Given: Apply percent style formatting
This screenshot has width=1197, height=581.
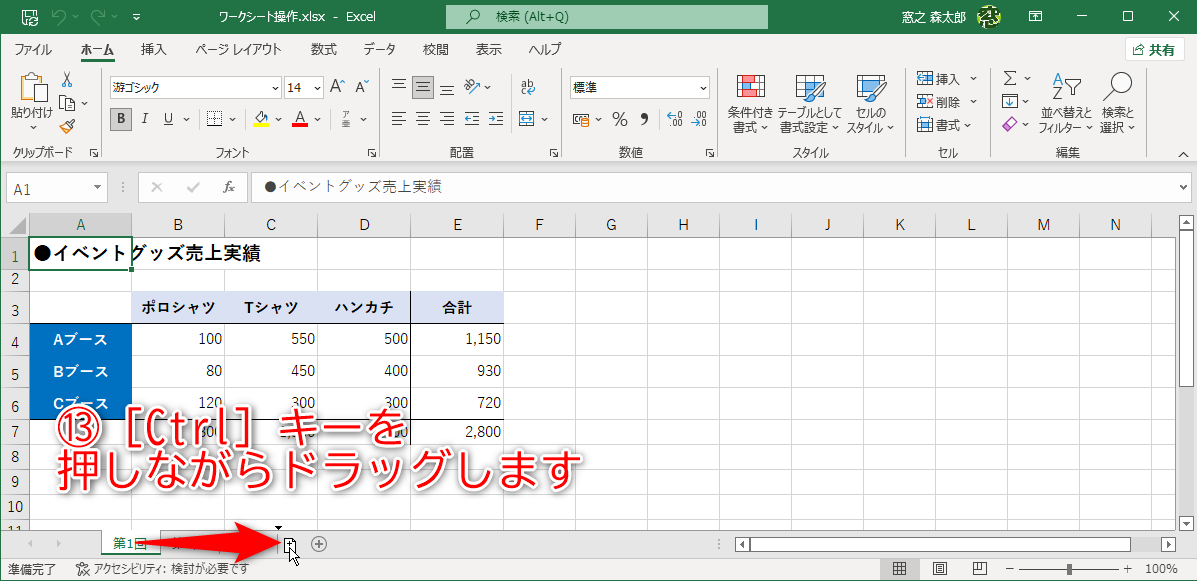Looking at the screenshot, I should point(620,119).
